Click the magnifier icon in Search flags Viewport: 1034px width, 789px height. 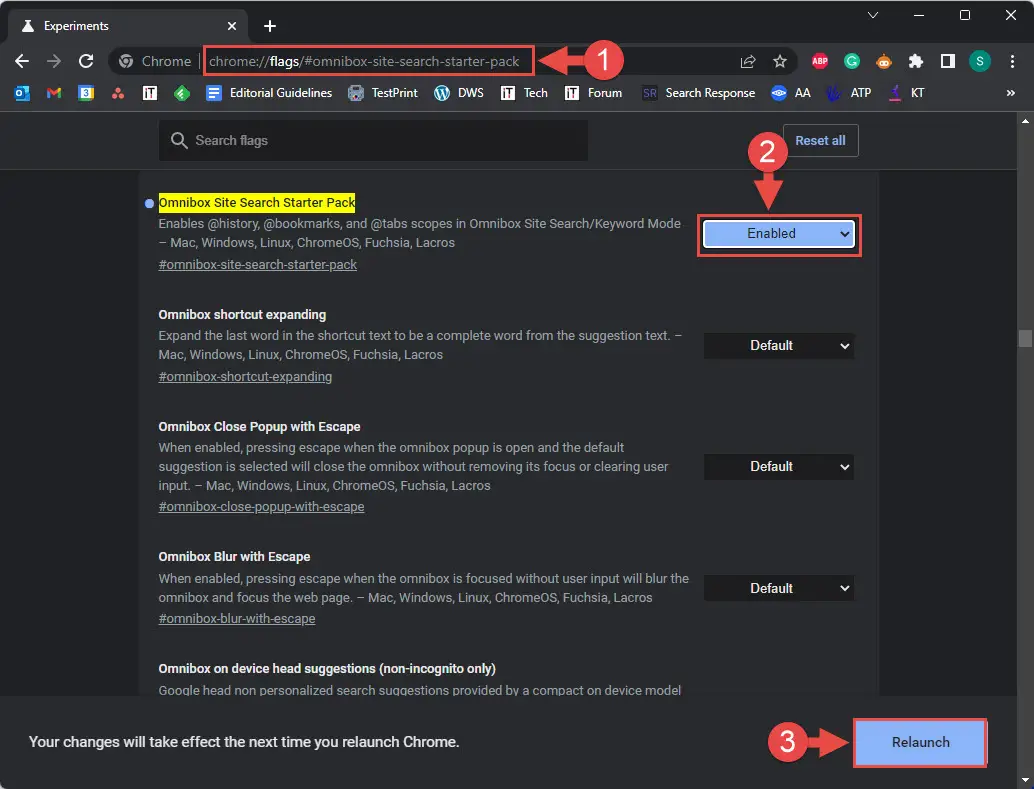179,140
